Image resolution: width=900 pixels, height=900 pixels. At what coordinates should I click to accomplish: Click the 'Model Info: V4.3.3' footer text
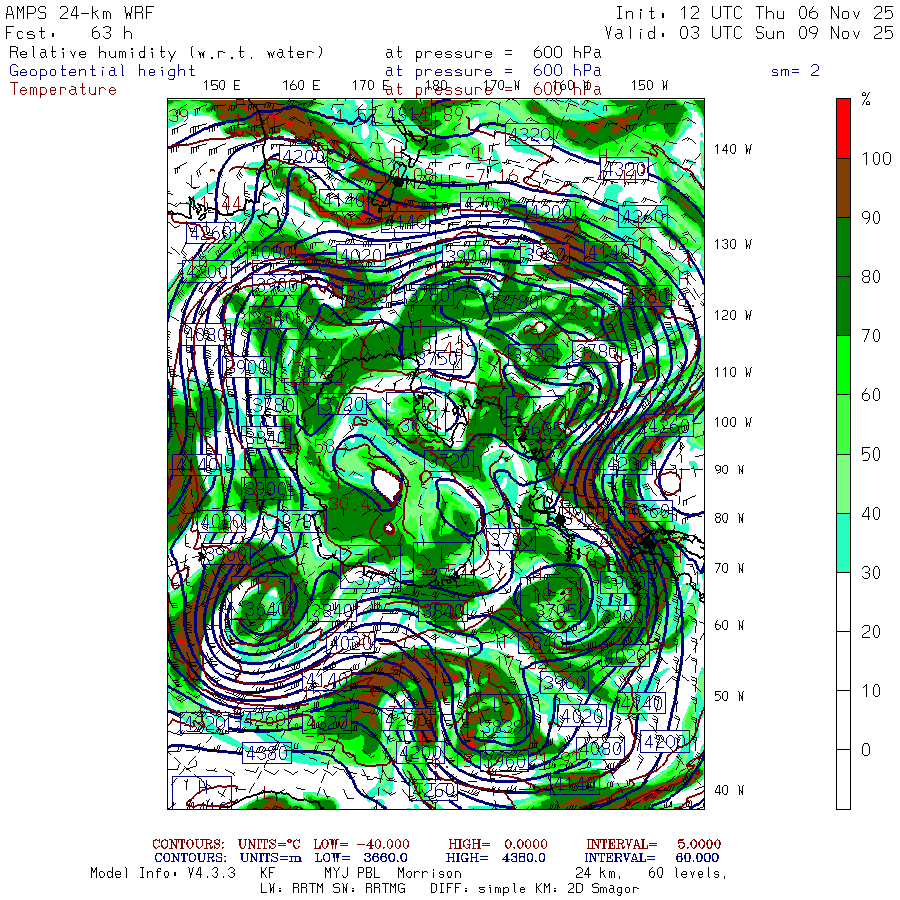pyautogui.click(x=163, y=873)
